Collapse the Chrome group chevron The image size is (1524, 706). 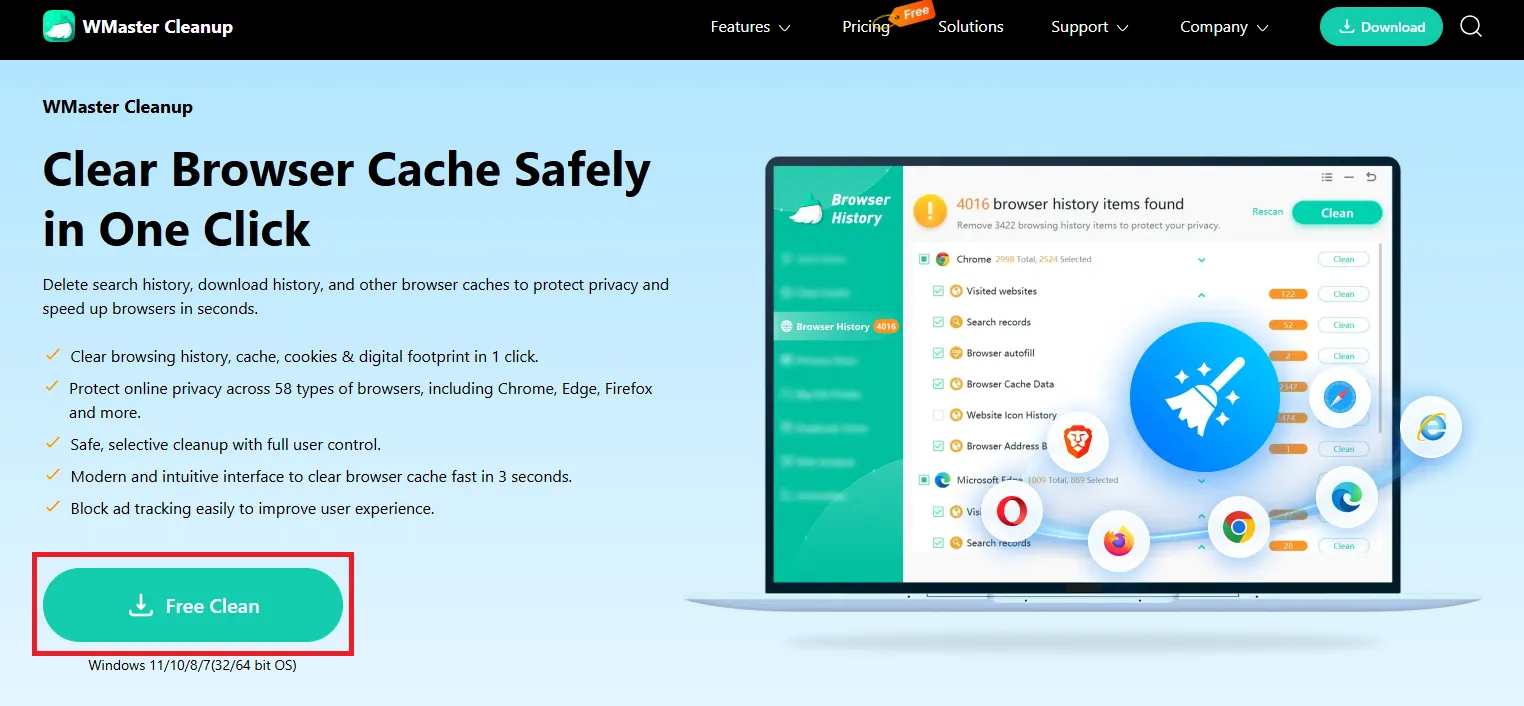point(1201,260)
